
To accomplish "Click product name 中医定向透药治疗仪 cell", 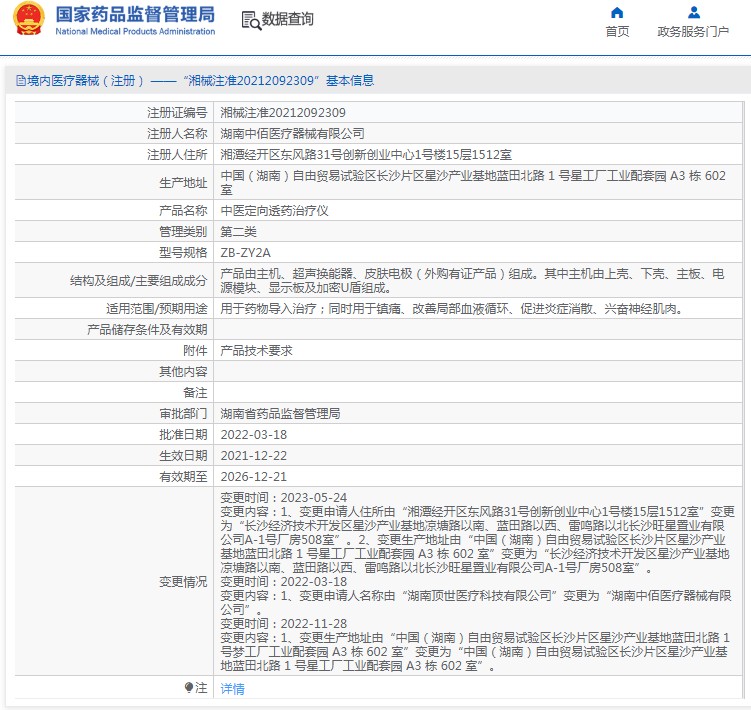I will coord(274,211).
